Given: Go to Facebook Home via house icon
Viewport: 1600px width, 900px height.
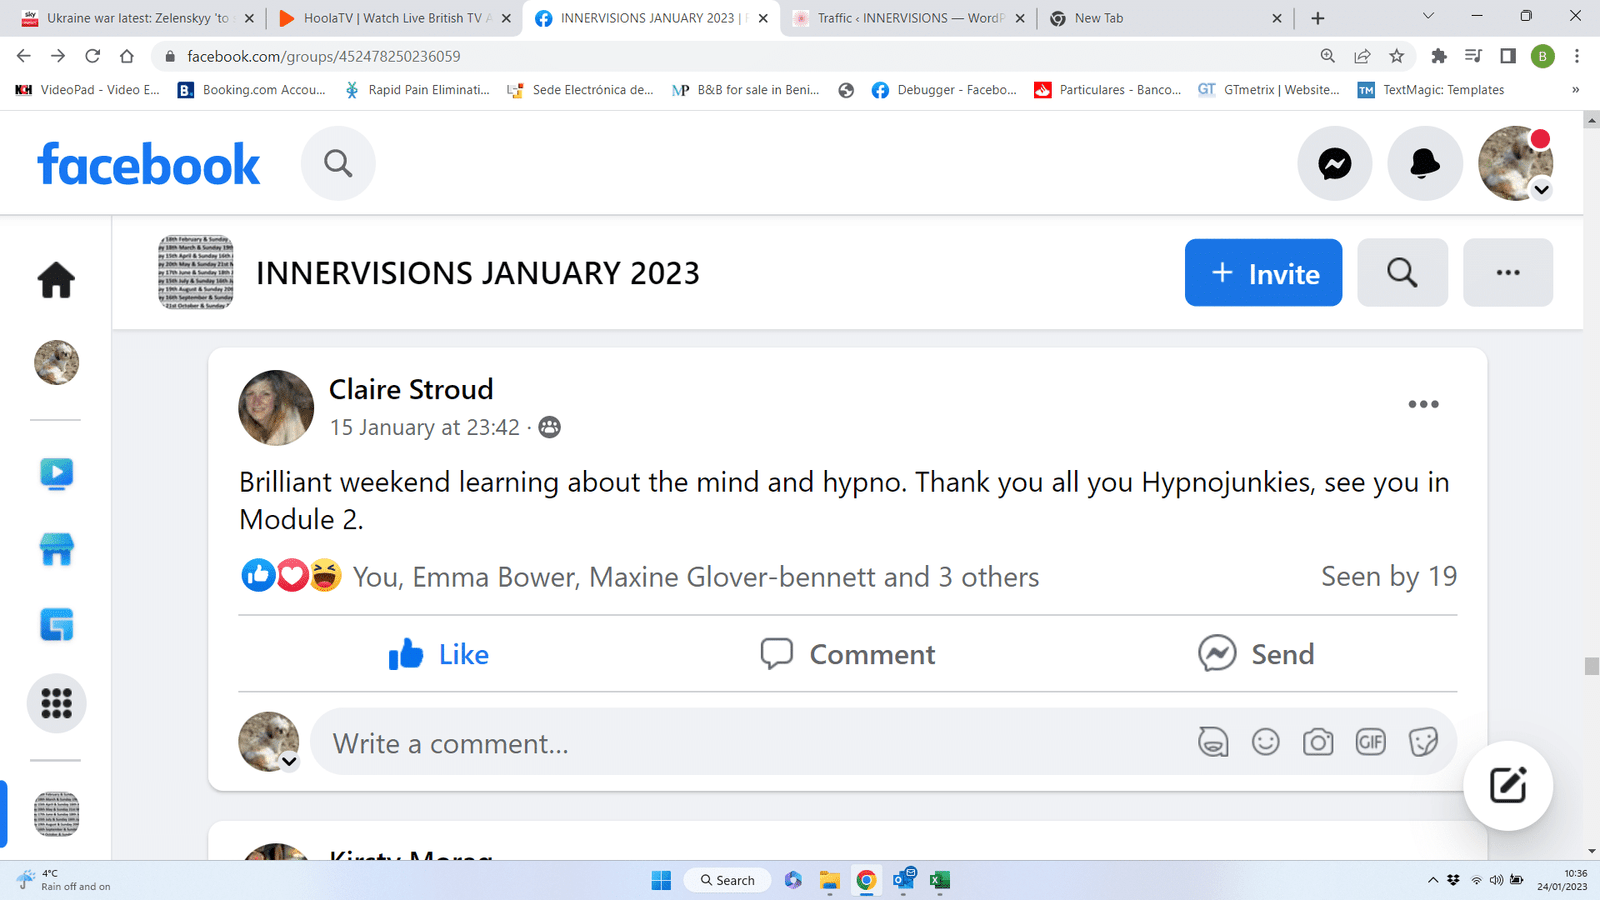Looking at the screenshot, I should 56,280.
